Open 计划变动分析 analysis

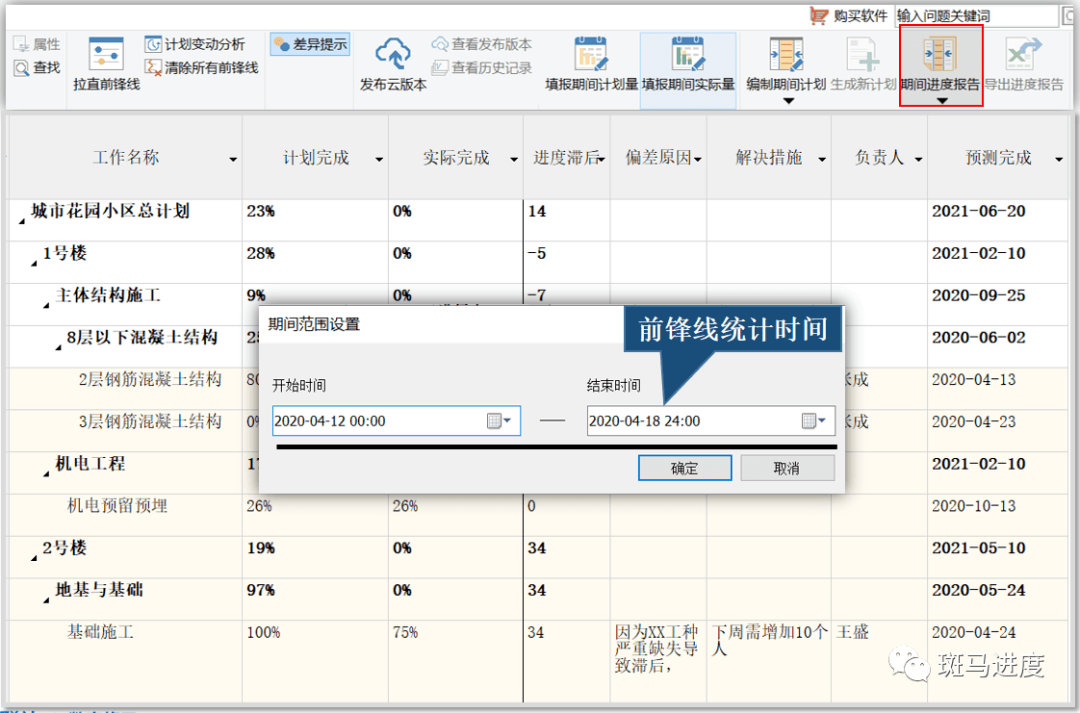(196, 45)
